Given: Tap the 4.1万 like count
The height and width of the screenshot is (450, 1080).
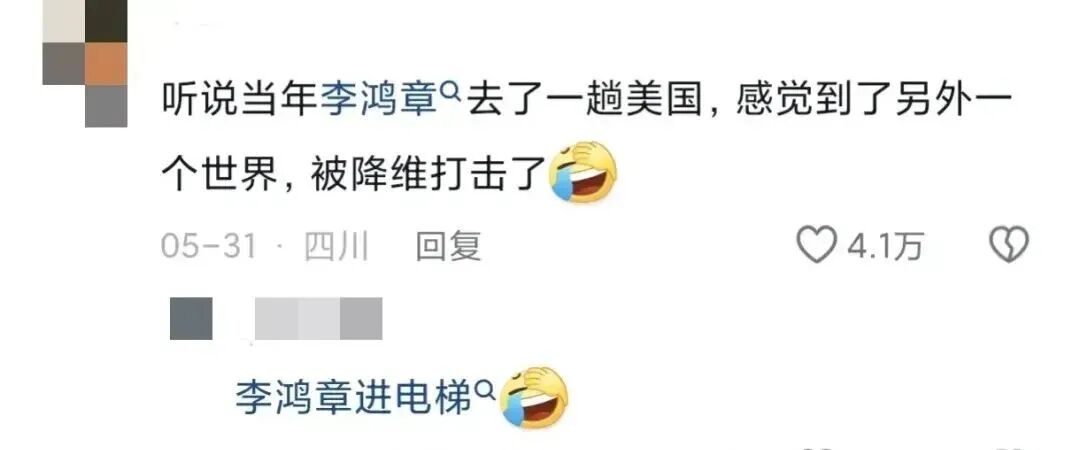Looking at the screenshot, I should (x=884, y=246).
